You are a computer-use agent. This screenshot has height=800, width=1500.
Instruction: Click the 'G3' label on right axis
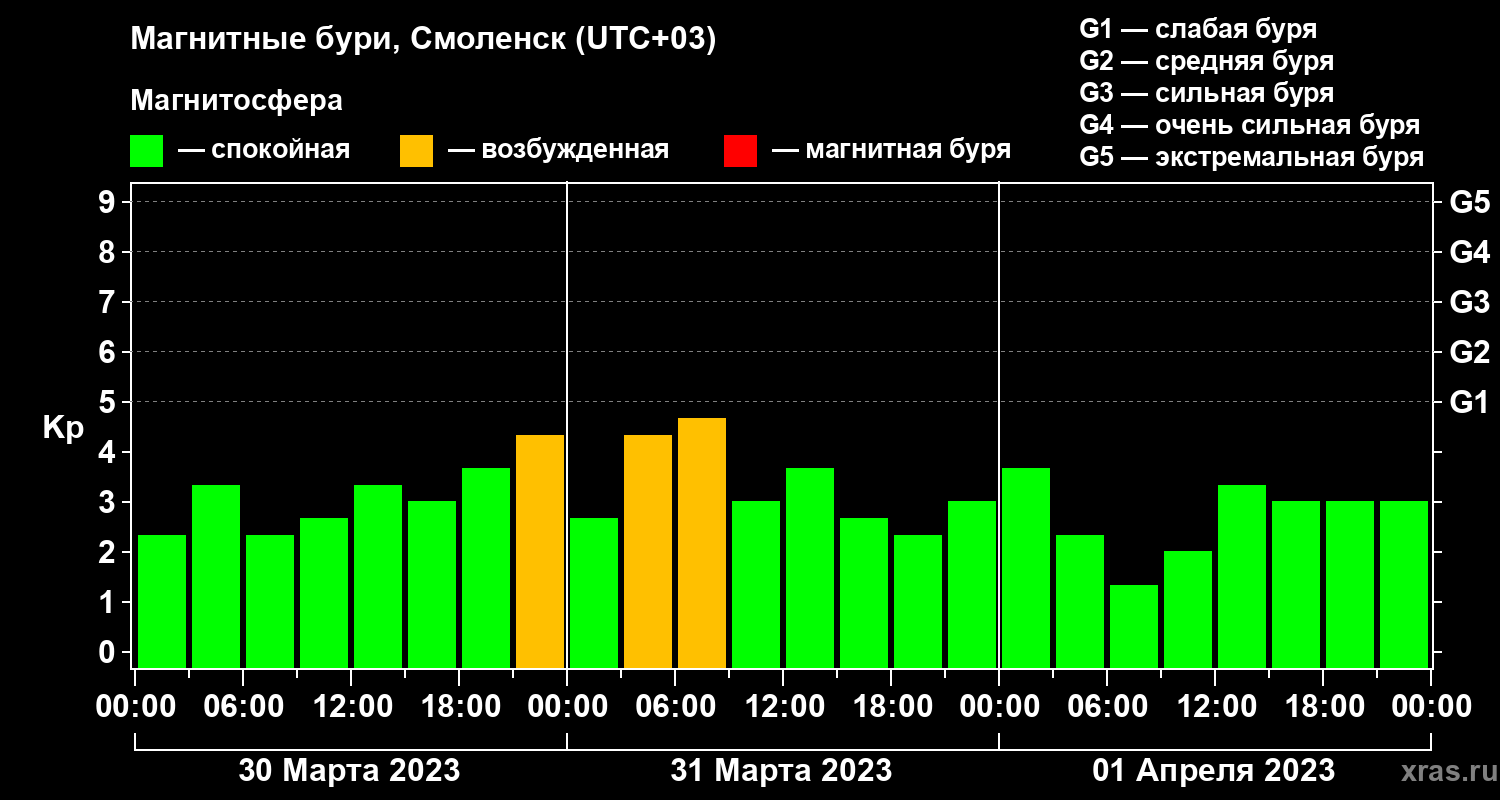pos(1469,303)
